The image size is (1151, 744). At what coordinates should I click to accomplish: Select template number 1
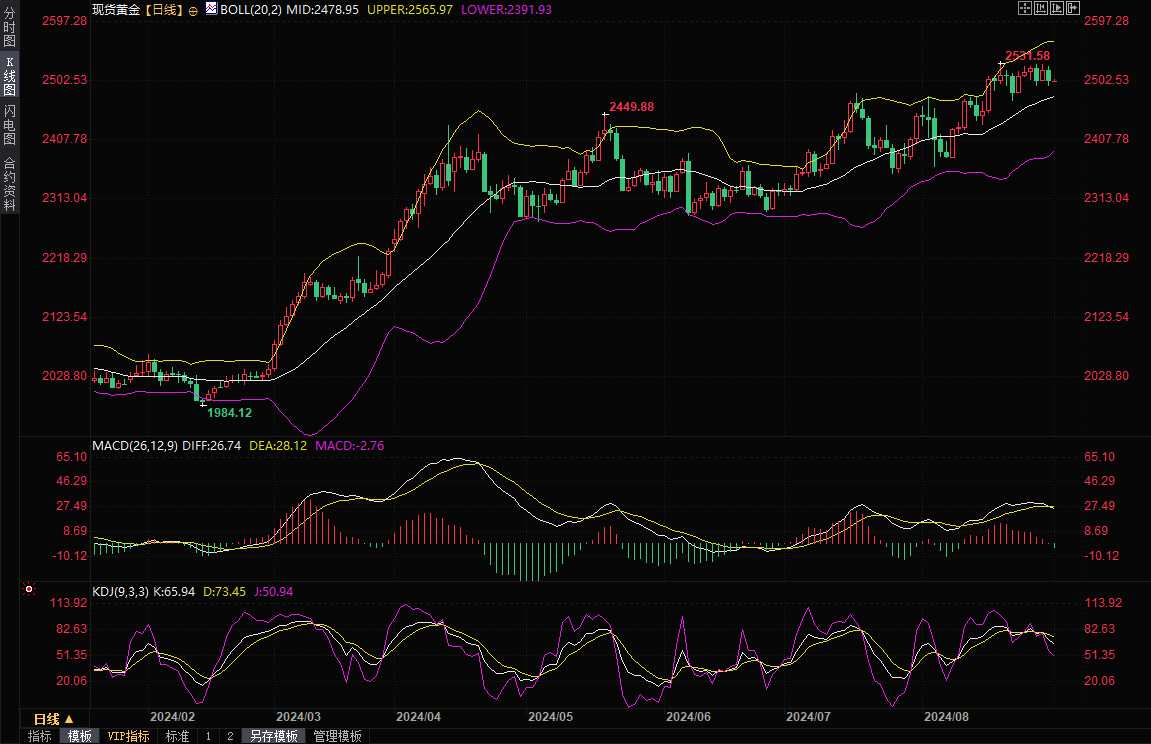click(208, 736)
